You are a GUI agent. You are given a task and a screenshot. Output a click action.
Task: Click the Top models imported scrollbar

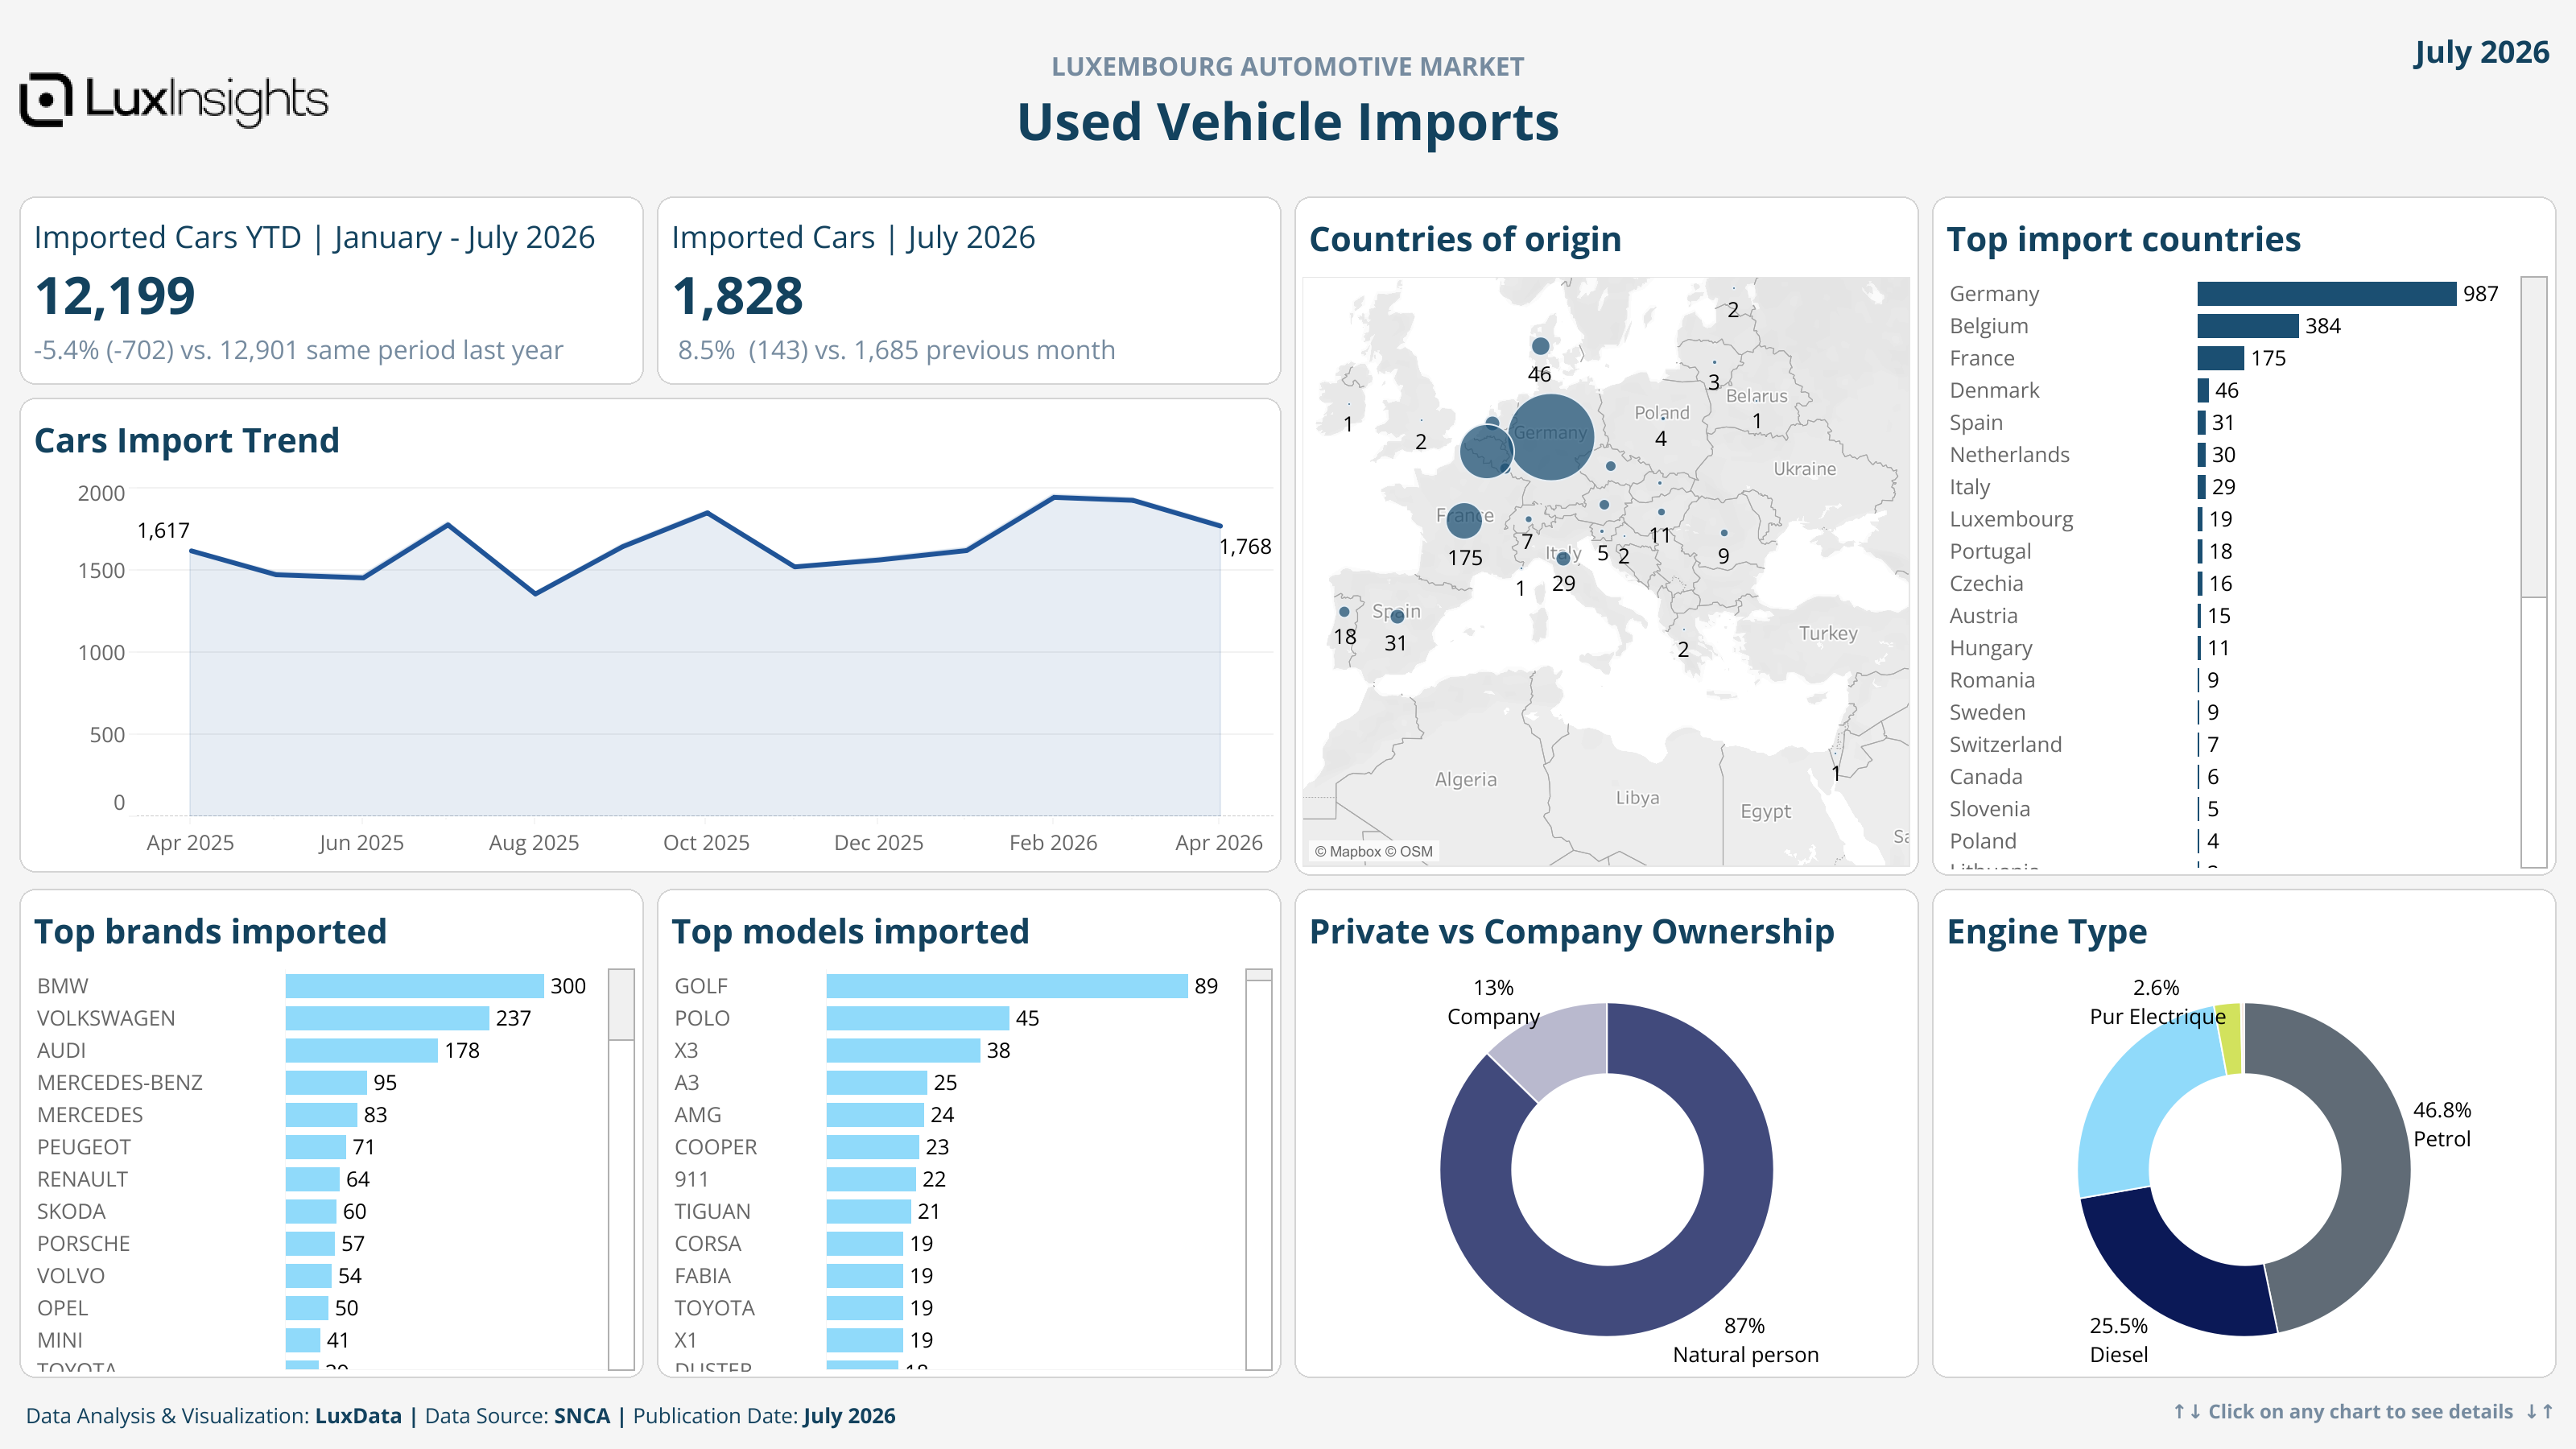[1258, 1169]
